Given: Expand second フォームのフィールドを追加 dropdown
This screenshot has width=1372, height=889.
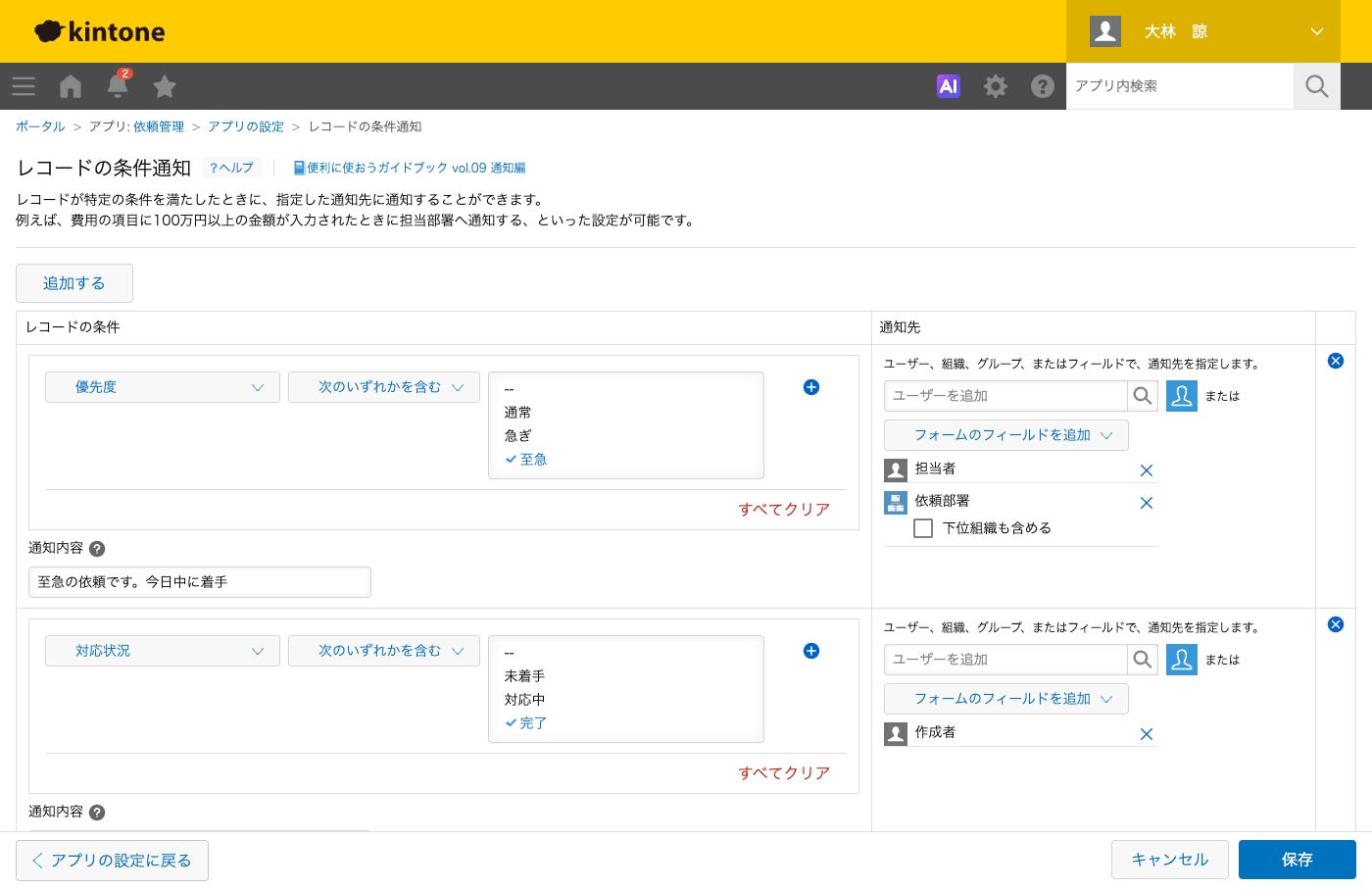Looking at the screenshot, I should tap(1006, 699).
